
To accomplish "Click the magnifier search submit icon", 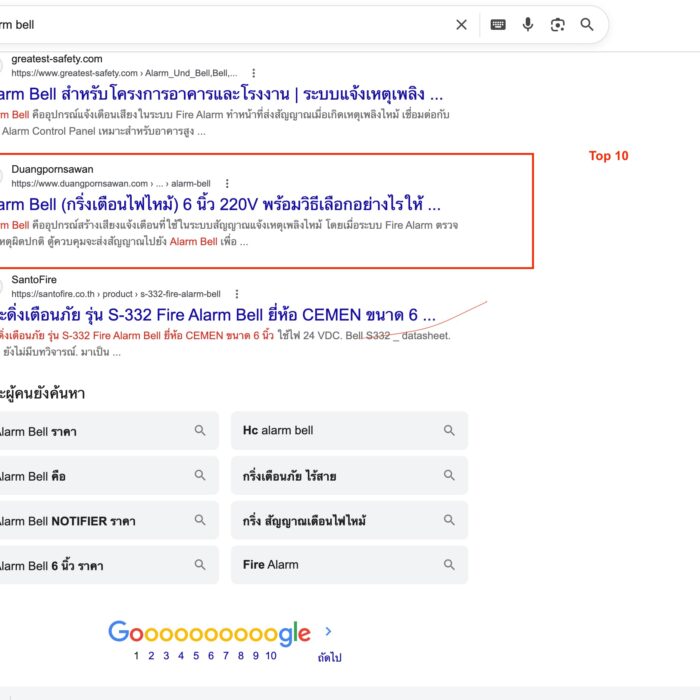I will point(587,25).
